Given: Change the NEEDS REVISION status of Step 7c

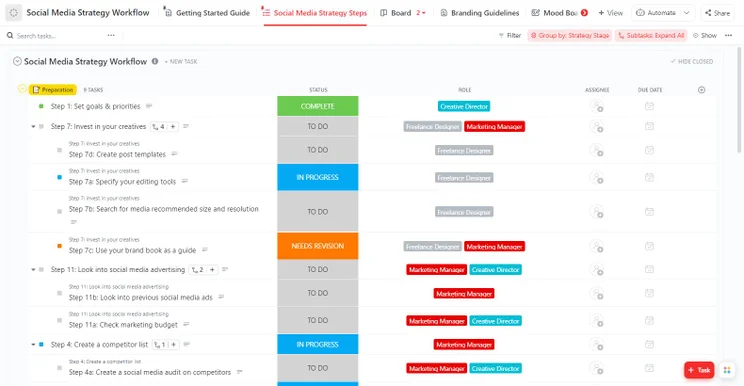Looking at the screenshot, I should point(317,246).
